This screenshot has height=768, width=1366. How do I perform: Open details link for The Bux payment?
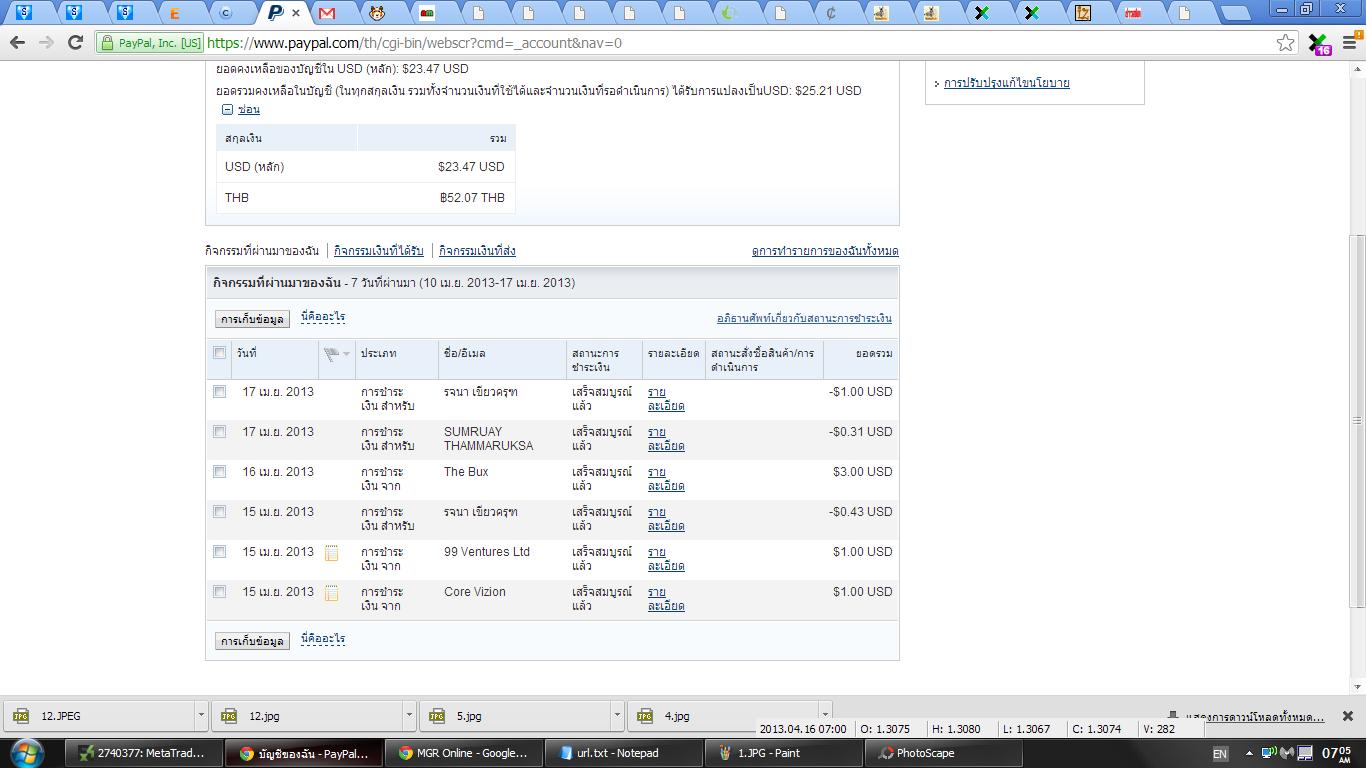pos(666,479)
